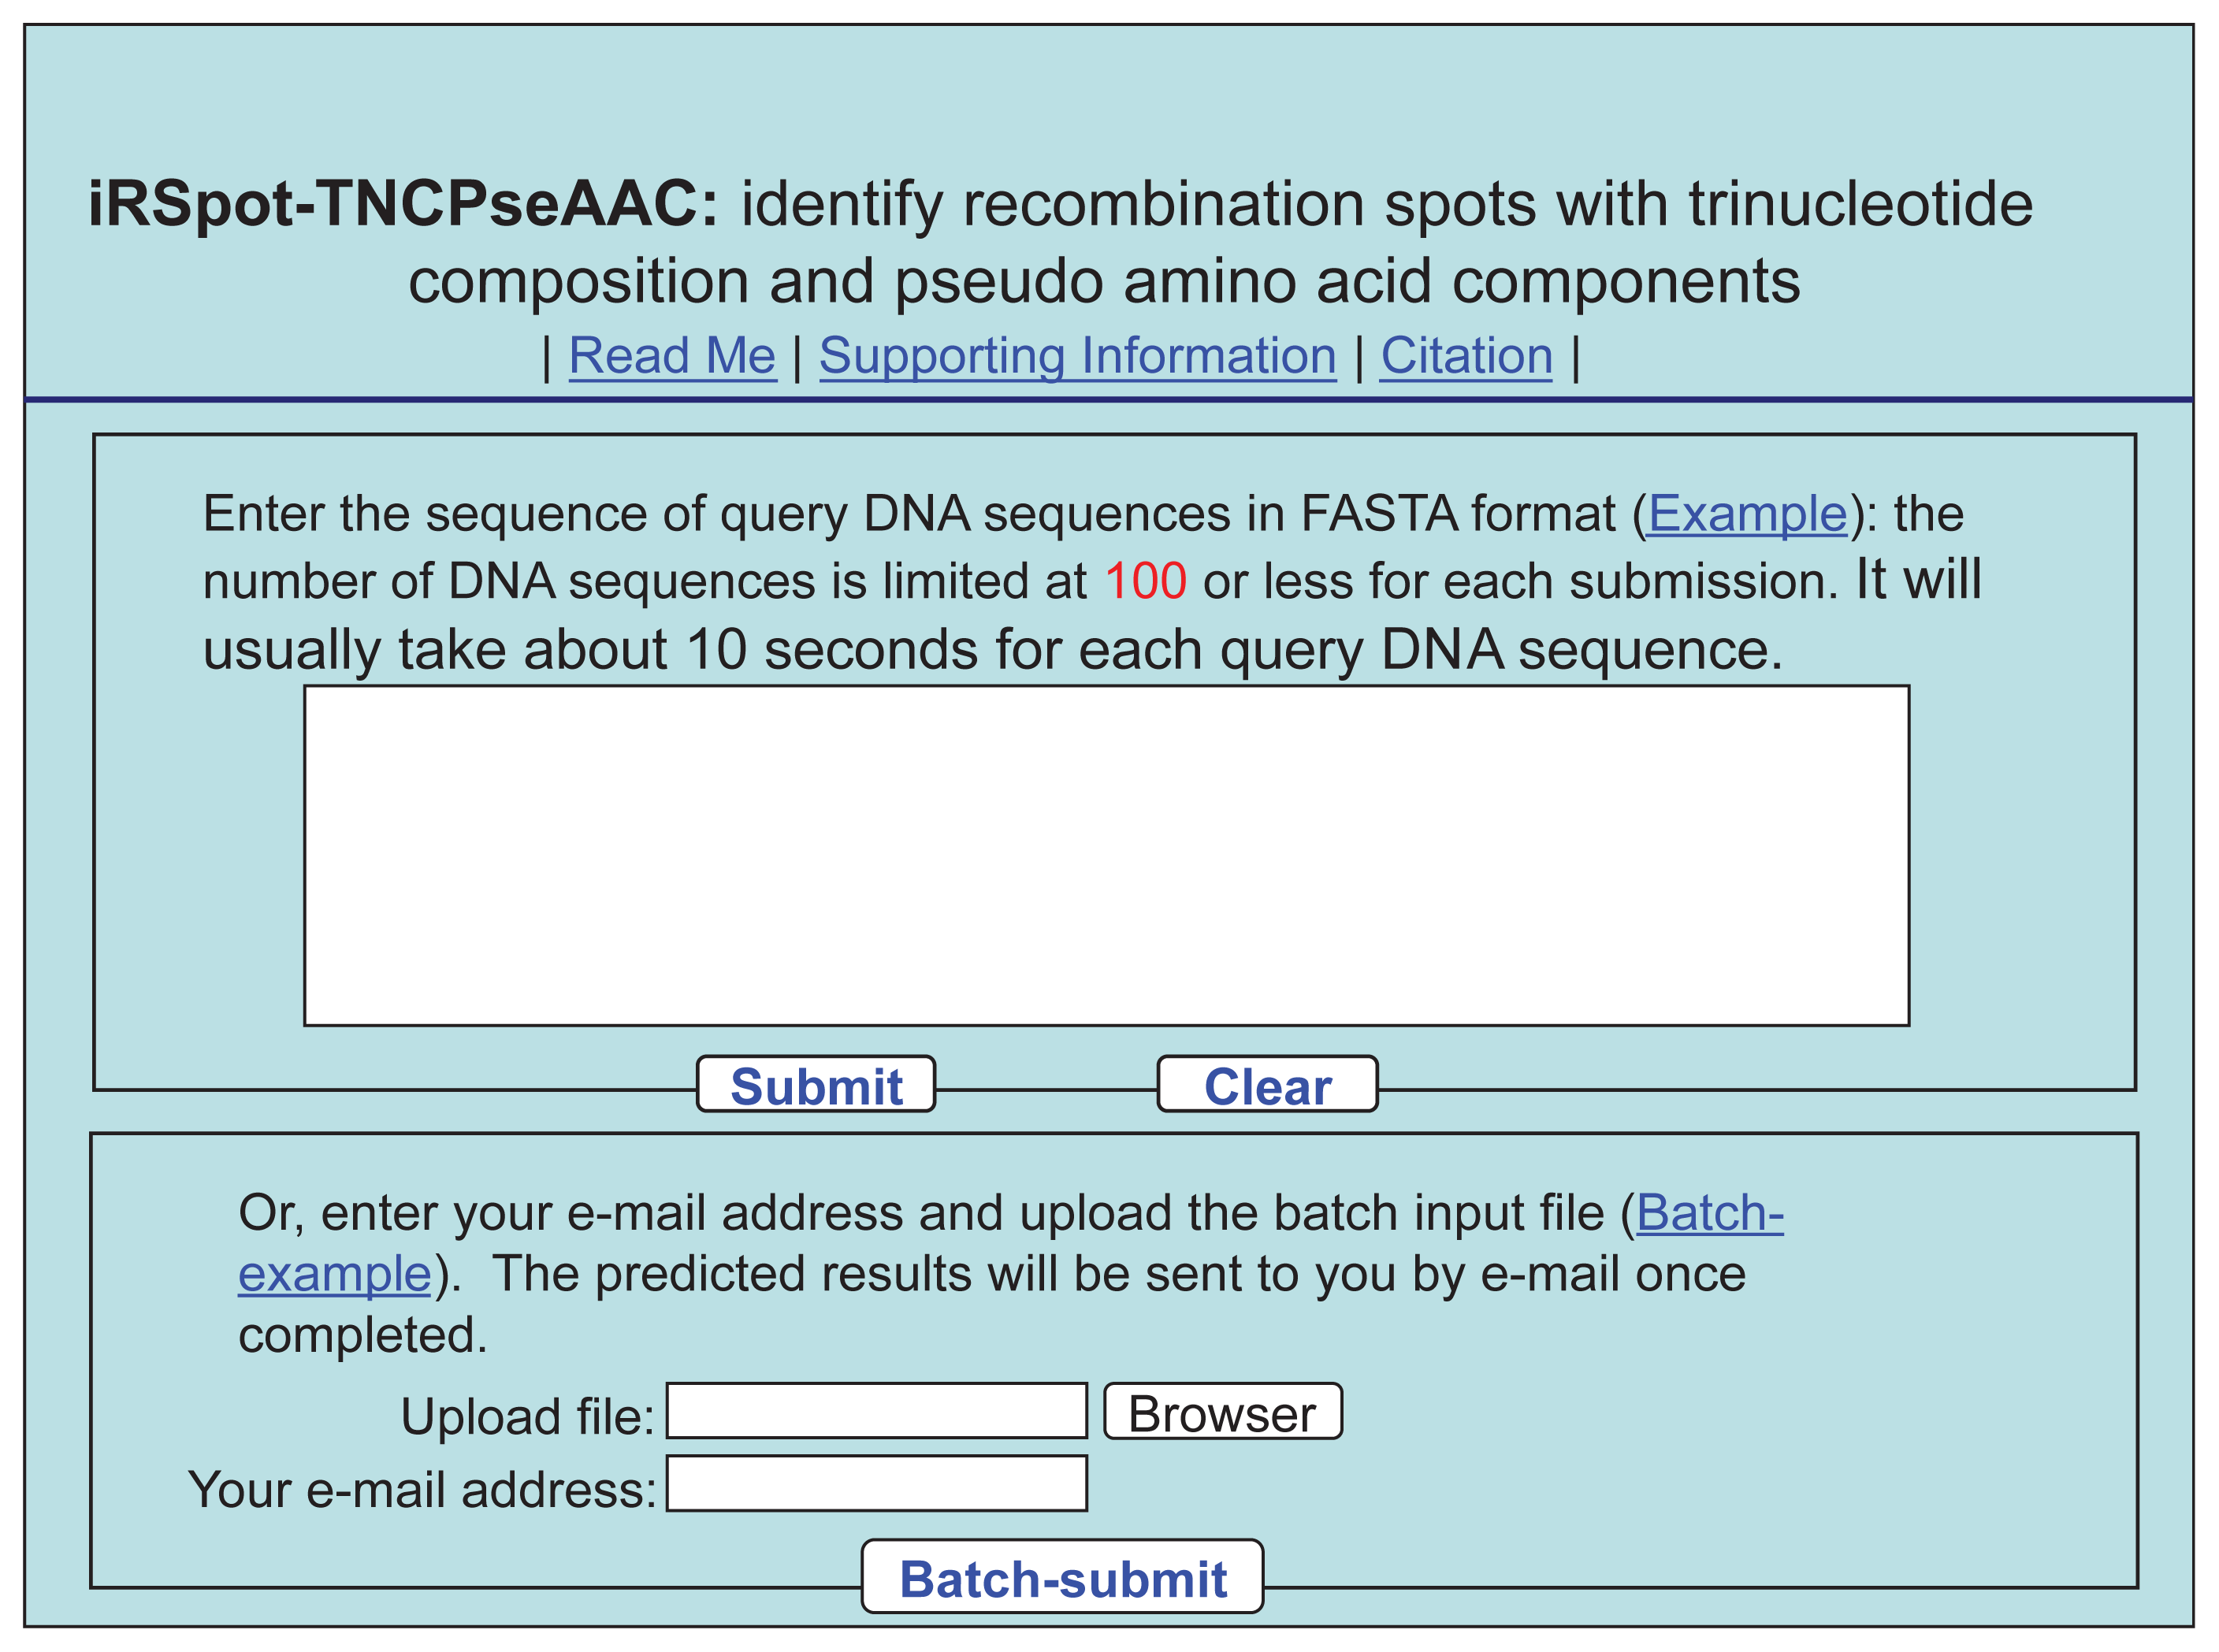2219x1652 pixels.
Task: Open the Batch-example link
Action: pos(1709,1213)
